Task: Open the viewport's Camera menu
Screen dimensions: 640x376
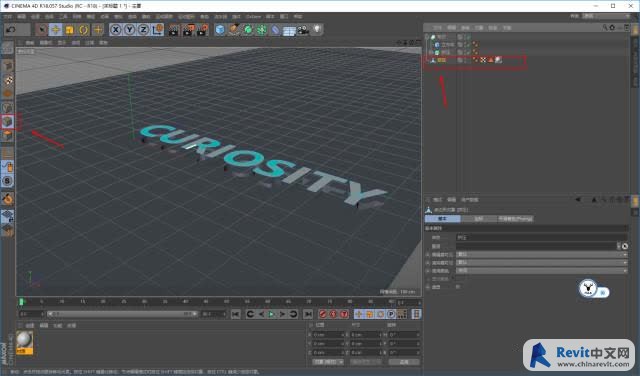Action: pos(45,42)
